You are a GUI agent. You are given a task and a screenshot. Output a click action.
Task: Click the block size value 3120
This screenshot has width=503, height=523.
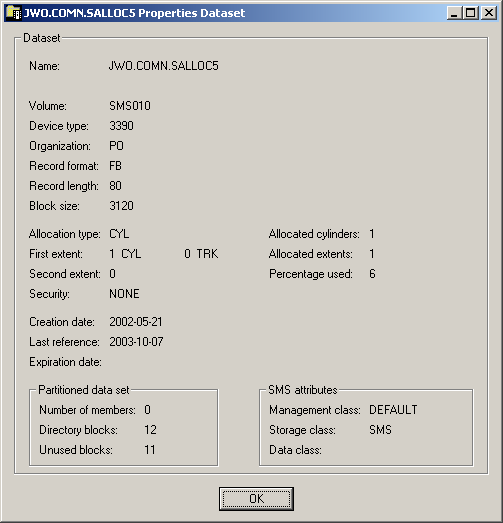[x=121, y=206]
